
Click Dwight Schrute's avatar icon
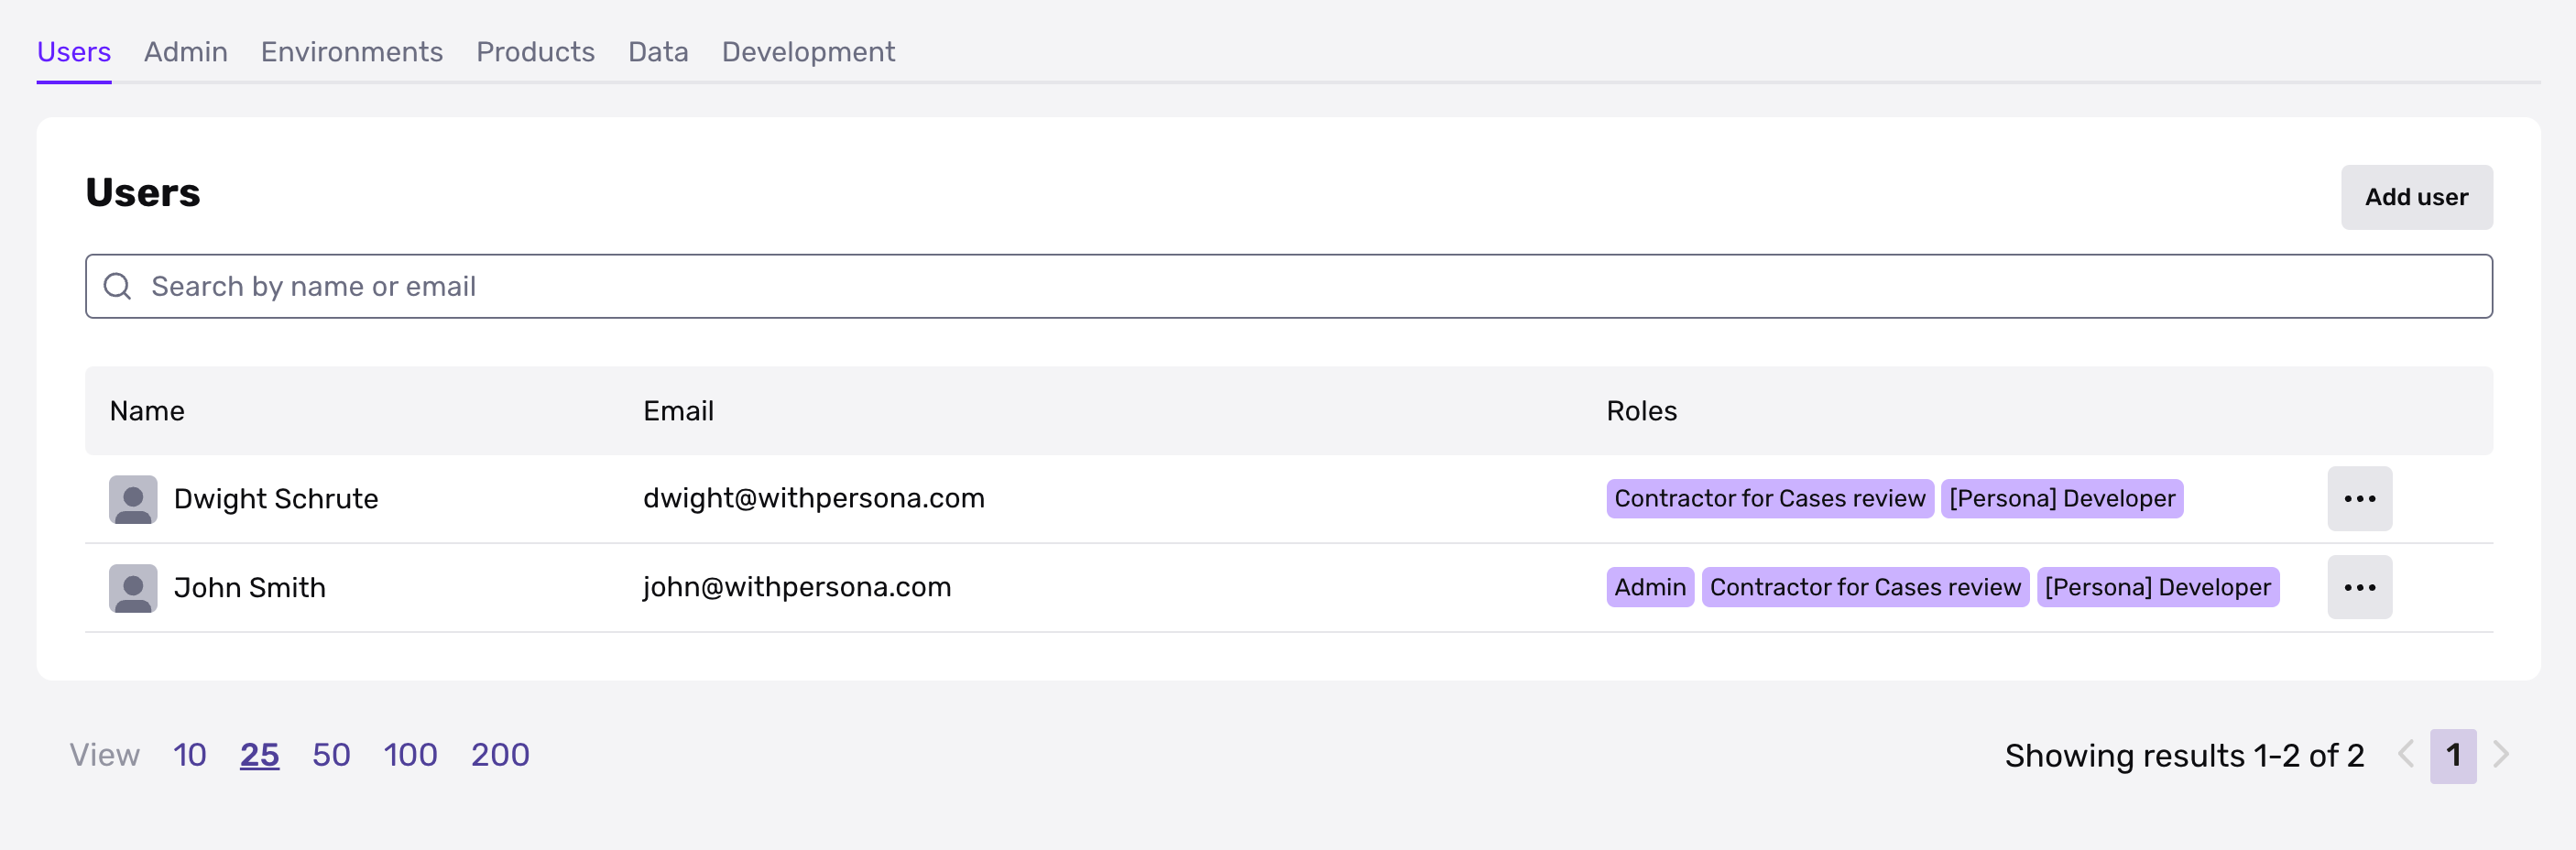coord(133,499)
